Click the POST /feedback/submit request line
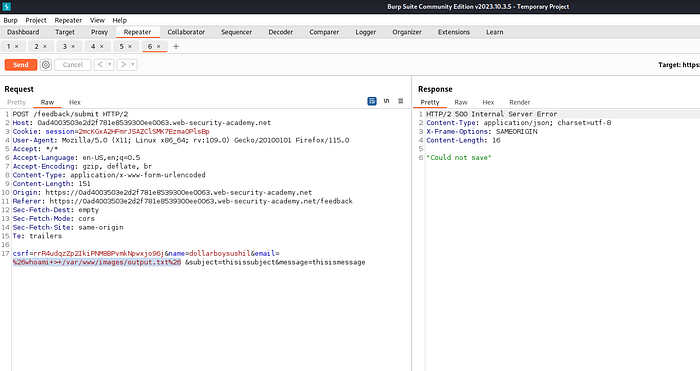The width and height of the screenshot is (700, 371). [70, 114]
